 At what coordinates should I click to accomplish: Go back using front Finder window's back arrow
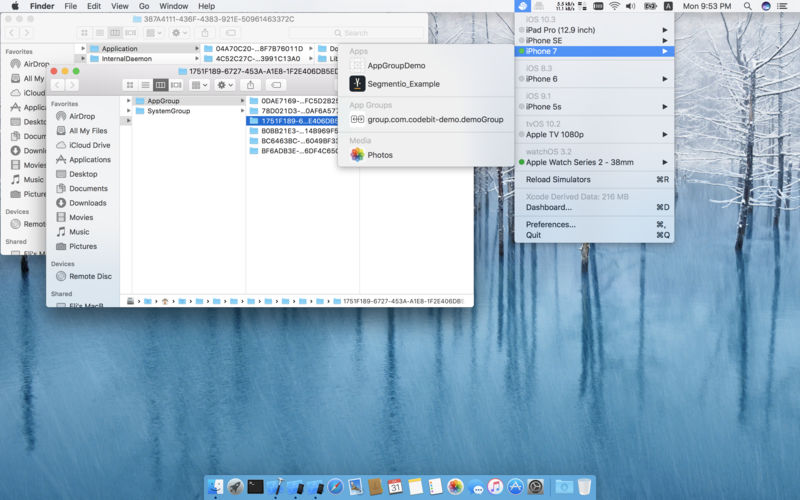[57, 85]
